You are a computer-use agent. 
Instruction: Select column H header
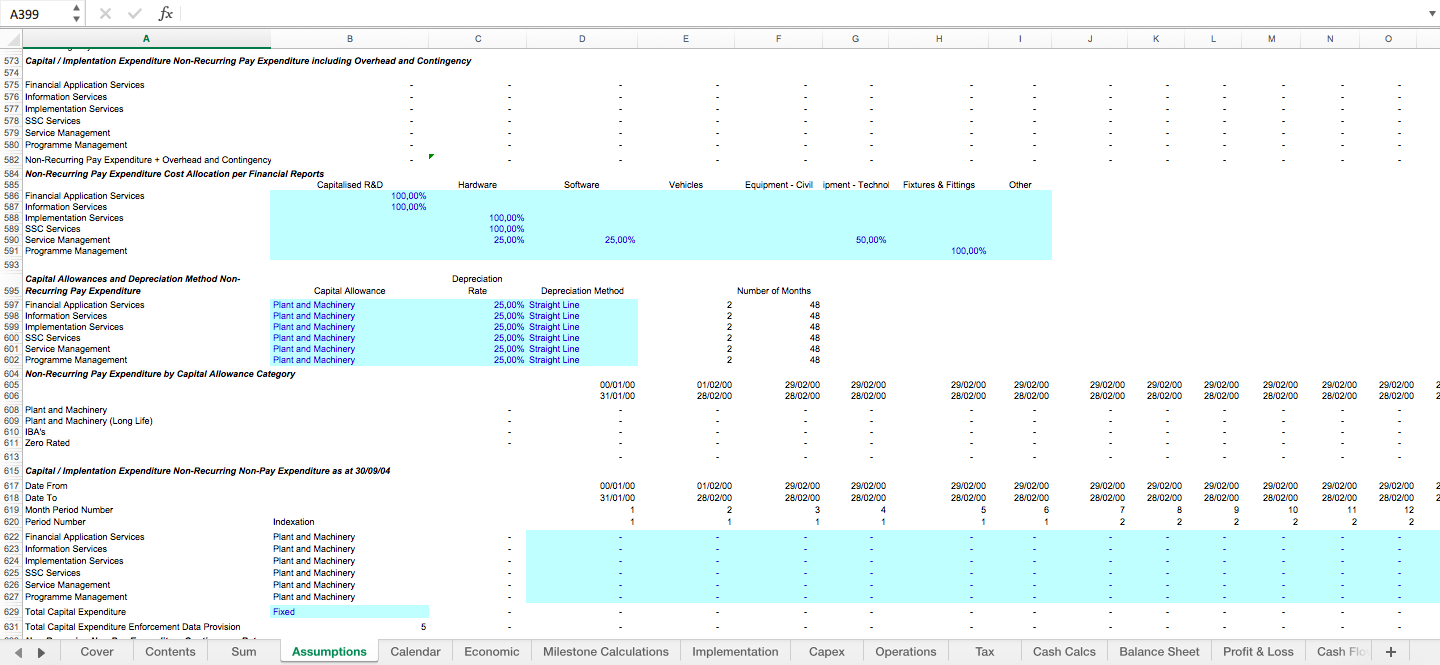point(939,39)
